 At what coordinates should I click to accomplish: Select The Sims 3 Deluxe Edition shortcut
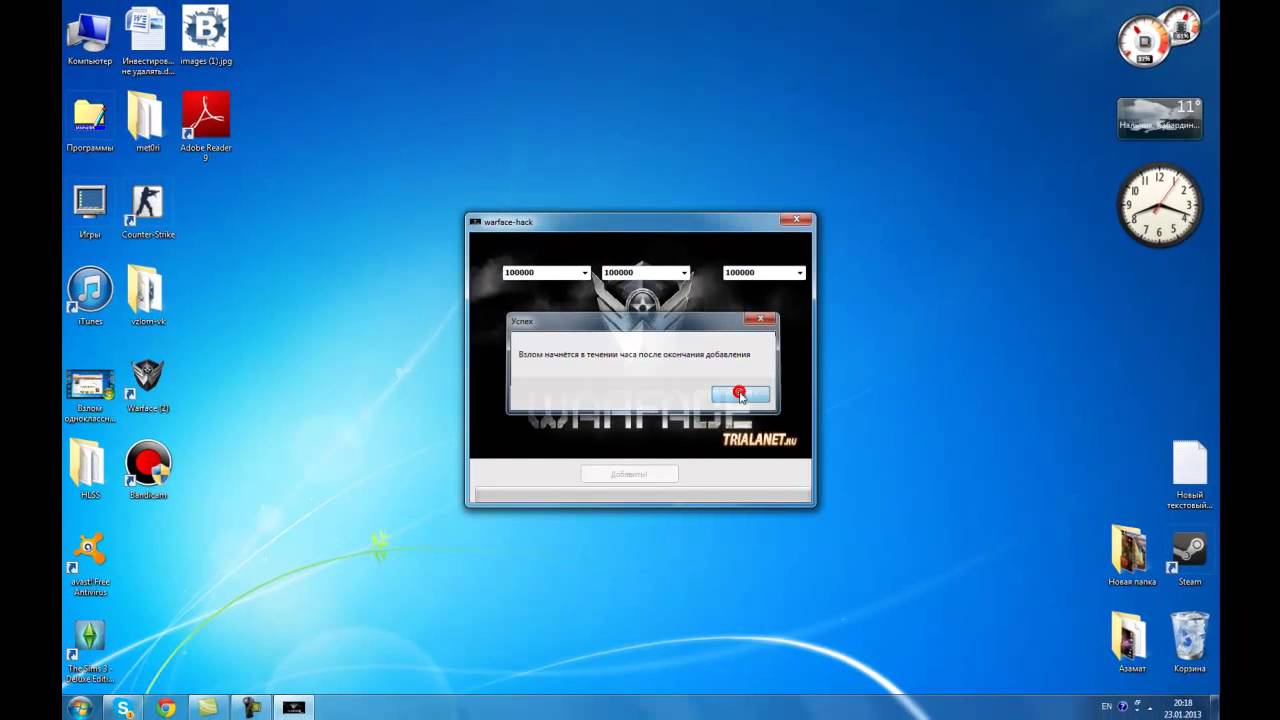point(89,652)
